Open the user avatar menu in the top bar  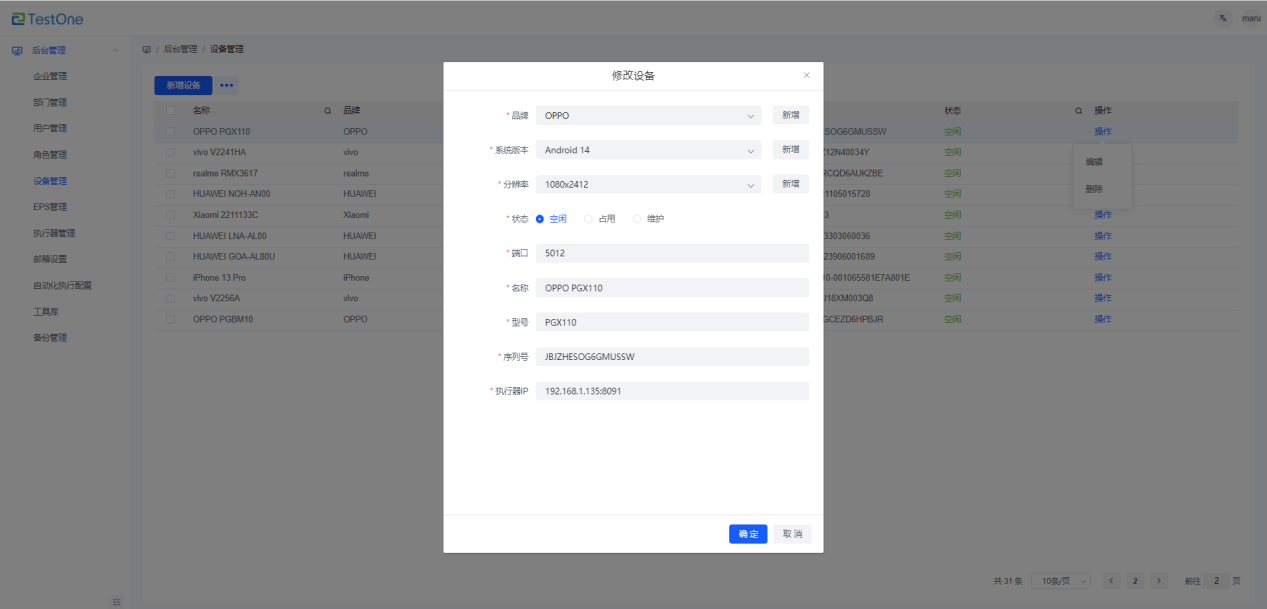[x=1251, y=19]
